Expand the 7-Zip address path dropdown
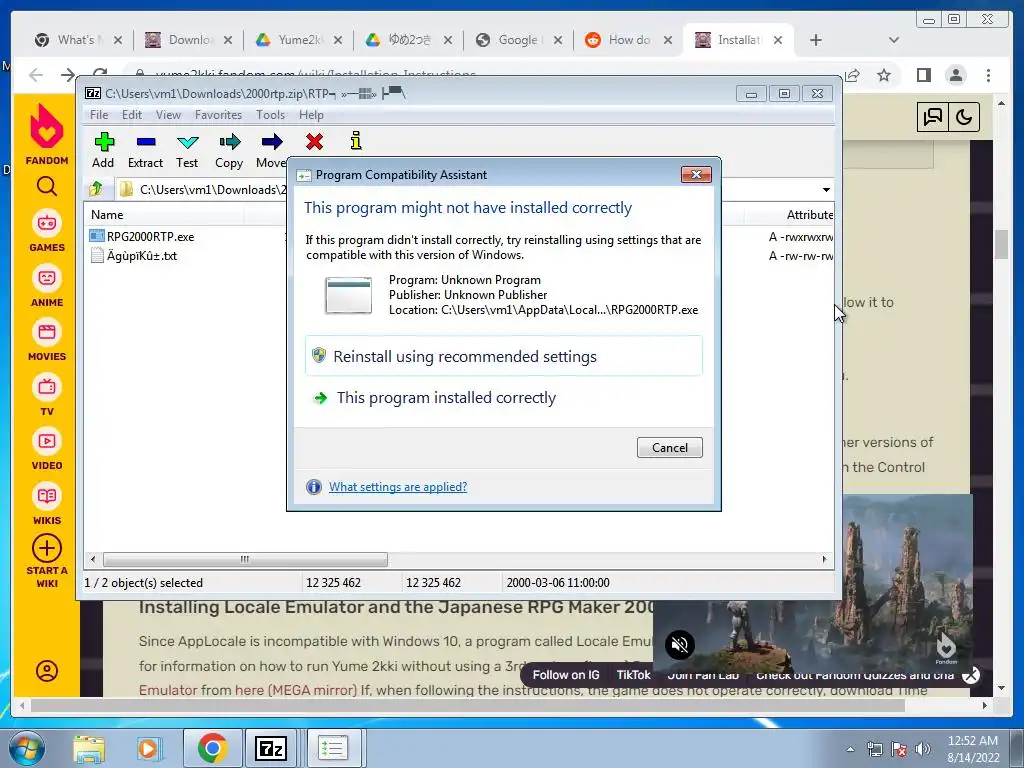The height and width of the screenshot is (768, 1024). point(826,190)
